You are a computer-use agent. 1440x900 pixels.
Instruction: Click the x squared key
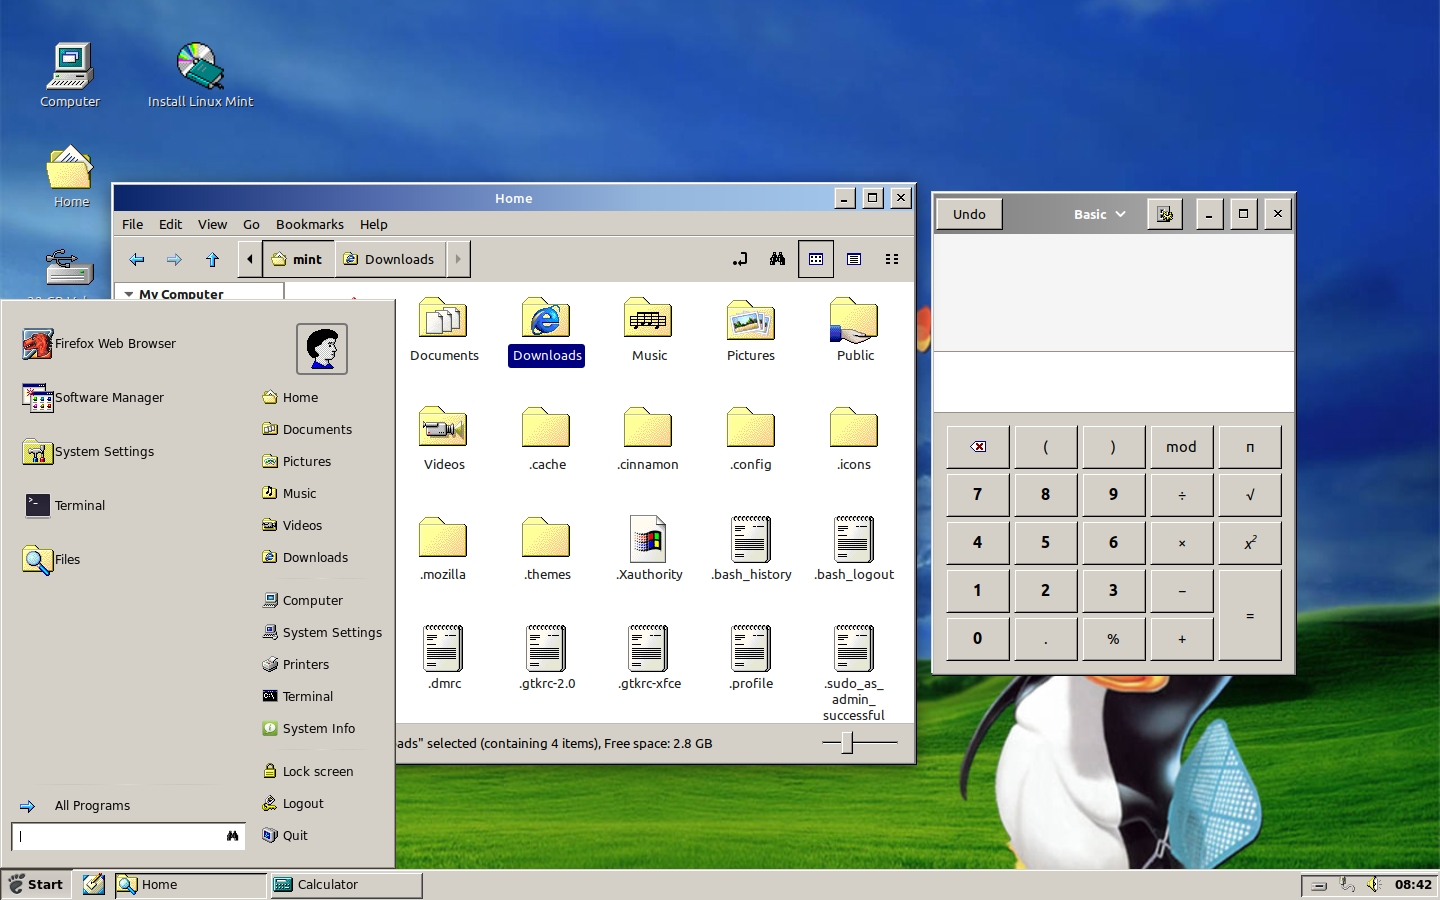(1249, 543)
